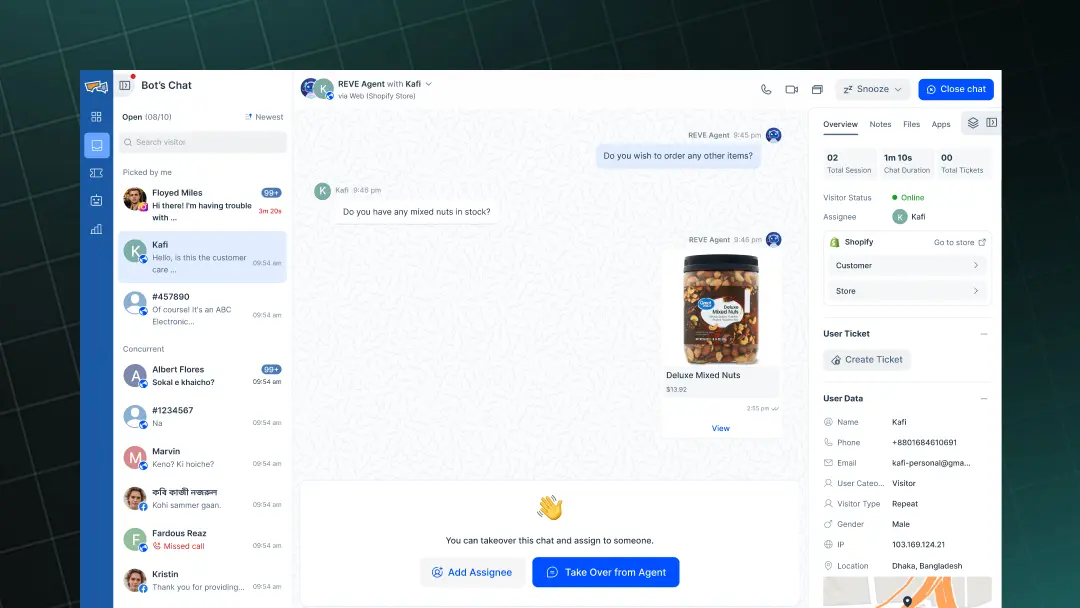The height and width of the screenshot is (608, 1080).
Task: Click the Search visitor input field
Action: coord(202,143)
